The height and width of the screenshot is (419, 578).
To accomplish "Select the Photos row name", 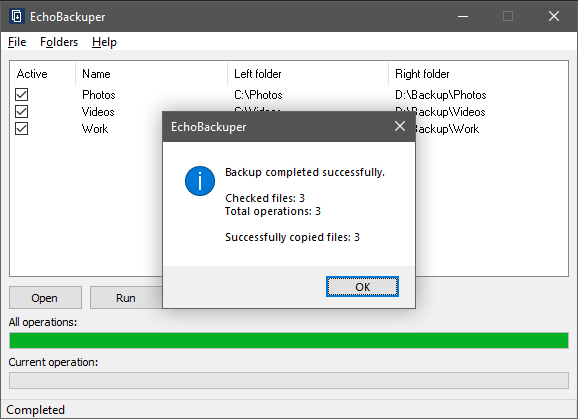I will (99, 95).
